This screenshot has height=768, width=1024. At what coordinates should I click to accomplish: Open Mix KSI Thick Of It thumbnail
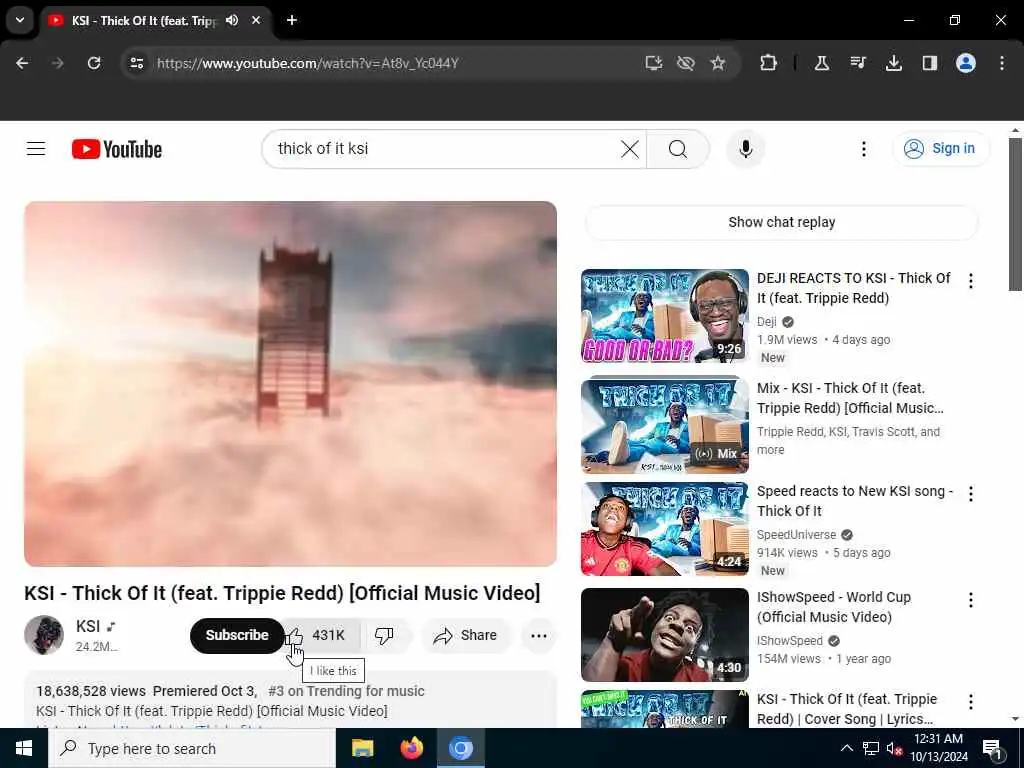point(665,424)
